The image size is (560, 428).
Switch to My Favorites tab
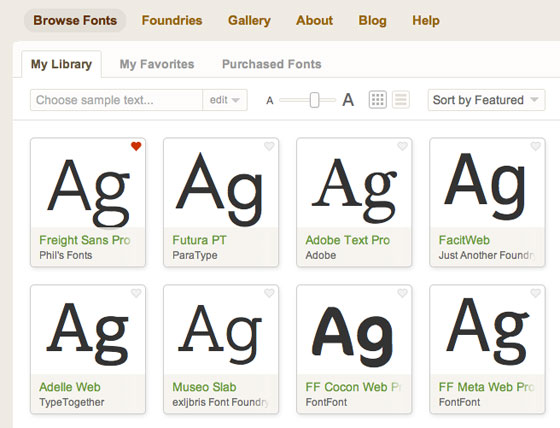coord(157,64)
